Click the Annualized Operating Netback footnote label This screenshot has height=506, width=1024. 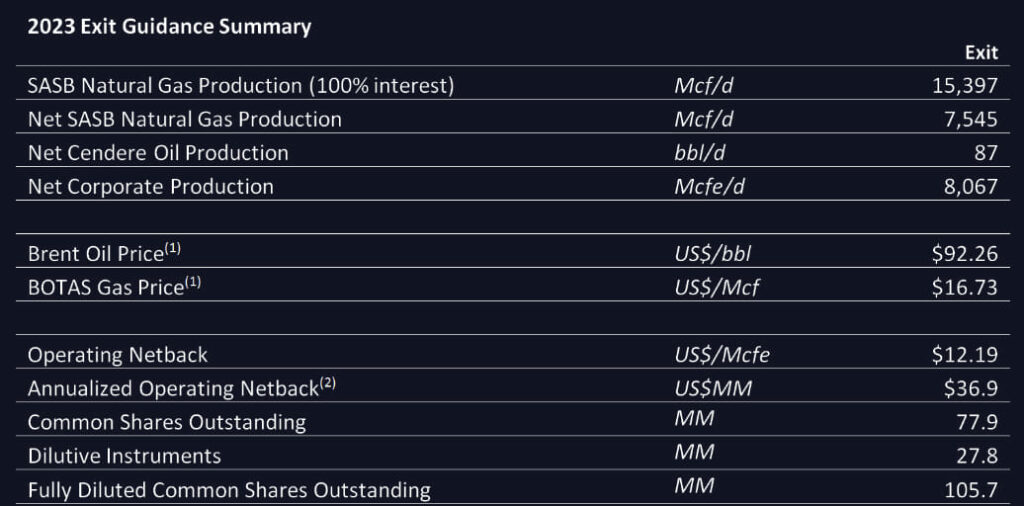pyautogui.click(x=182, y=388)
